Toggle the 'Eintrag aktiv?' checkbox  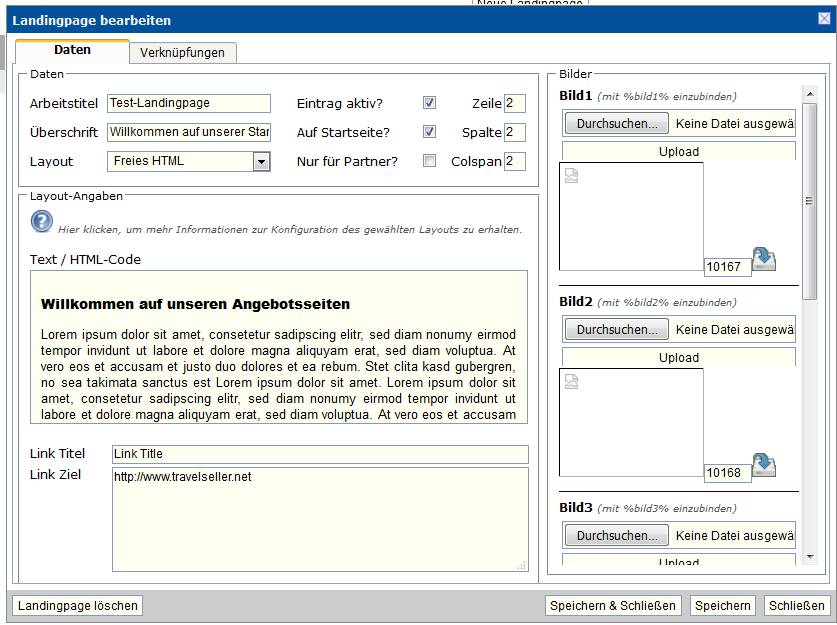pyautogui.click(x=429, y=103)
